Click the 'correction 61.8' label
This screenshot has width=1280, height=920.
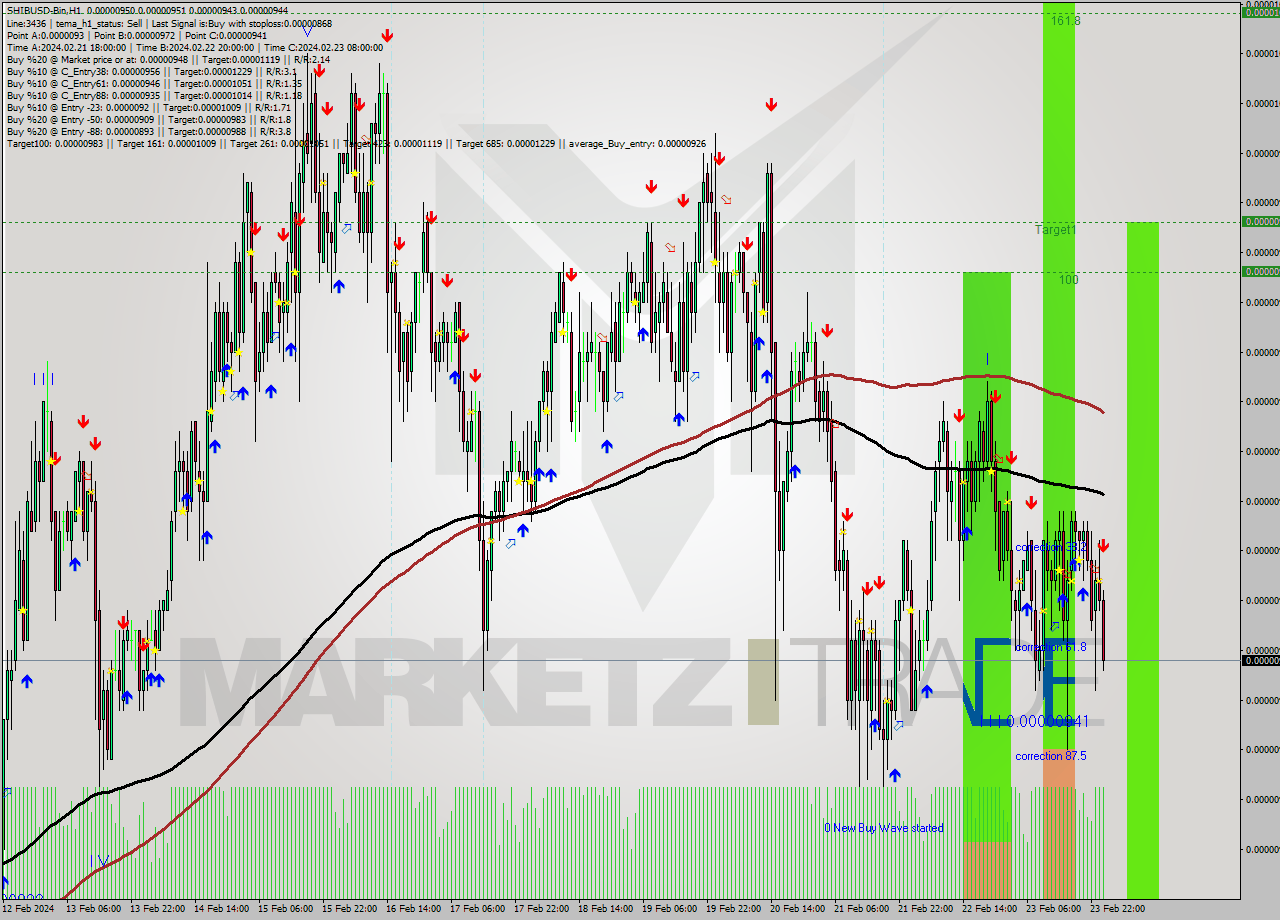[1050, 647]
